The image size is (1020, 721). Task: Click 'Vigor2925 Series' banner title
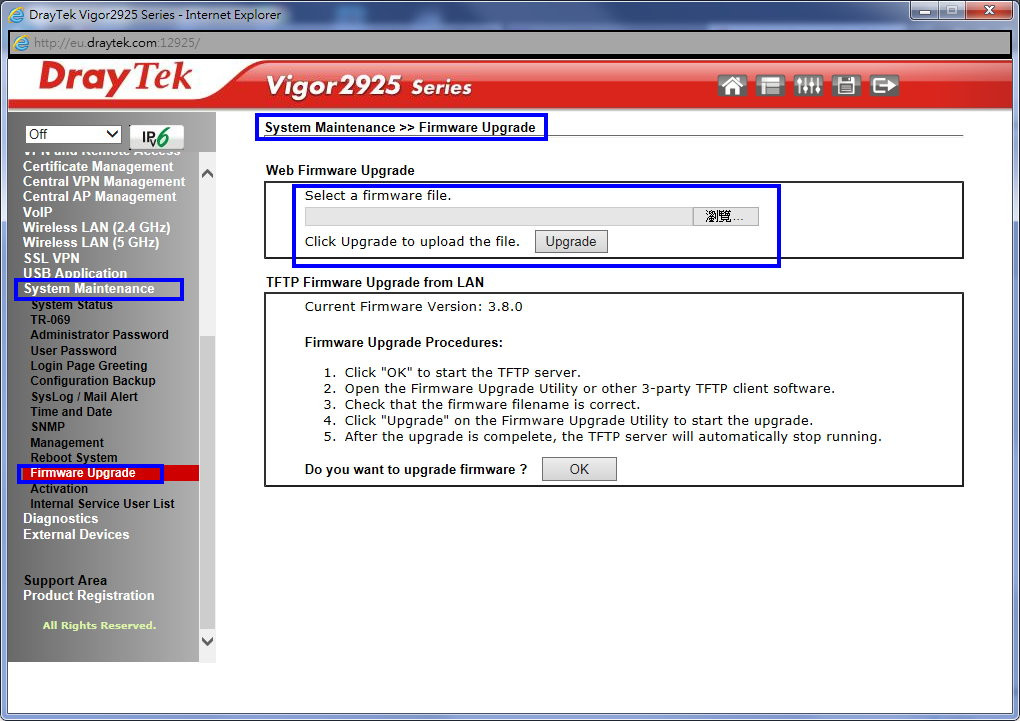pyautogui.click(x=369, y=87)
